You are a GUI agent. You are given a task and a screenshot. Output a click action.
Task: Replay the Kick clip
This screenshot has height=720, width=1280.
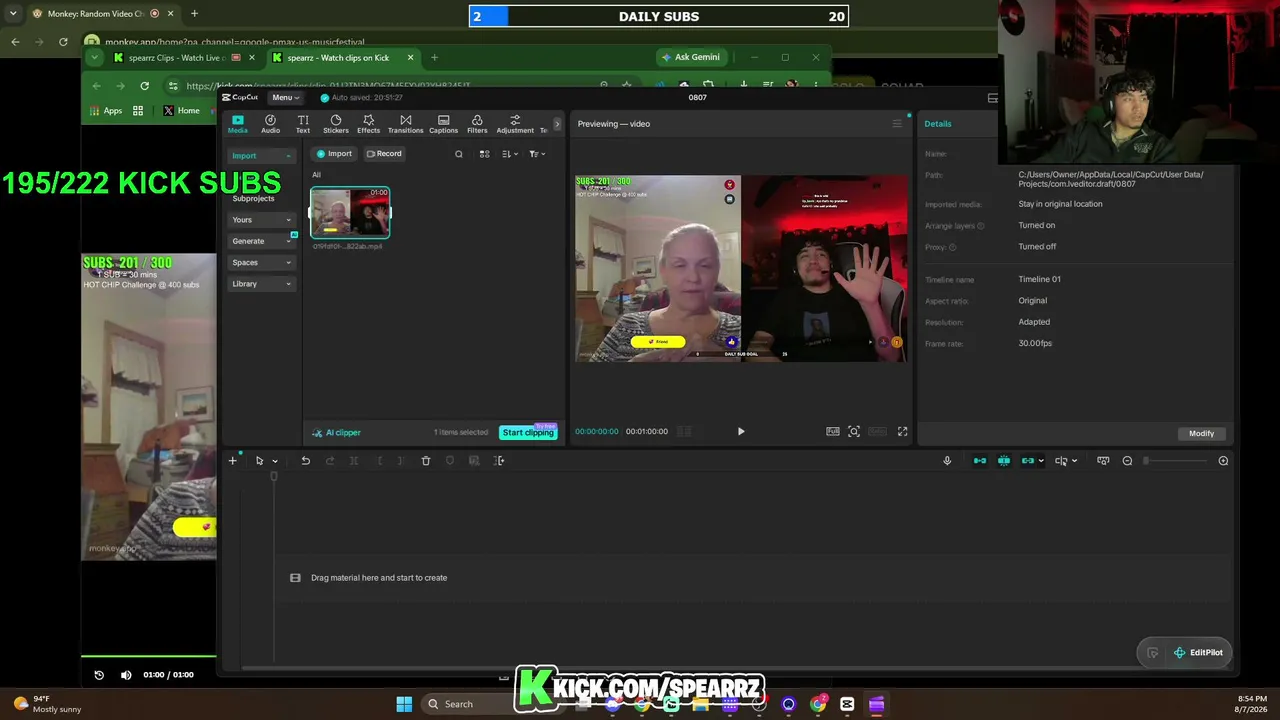pos(99,675)
